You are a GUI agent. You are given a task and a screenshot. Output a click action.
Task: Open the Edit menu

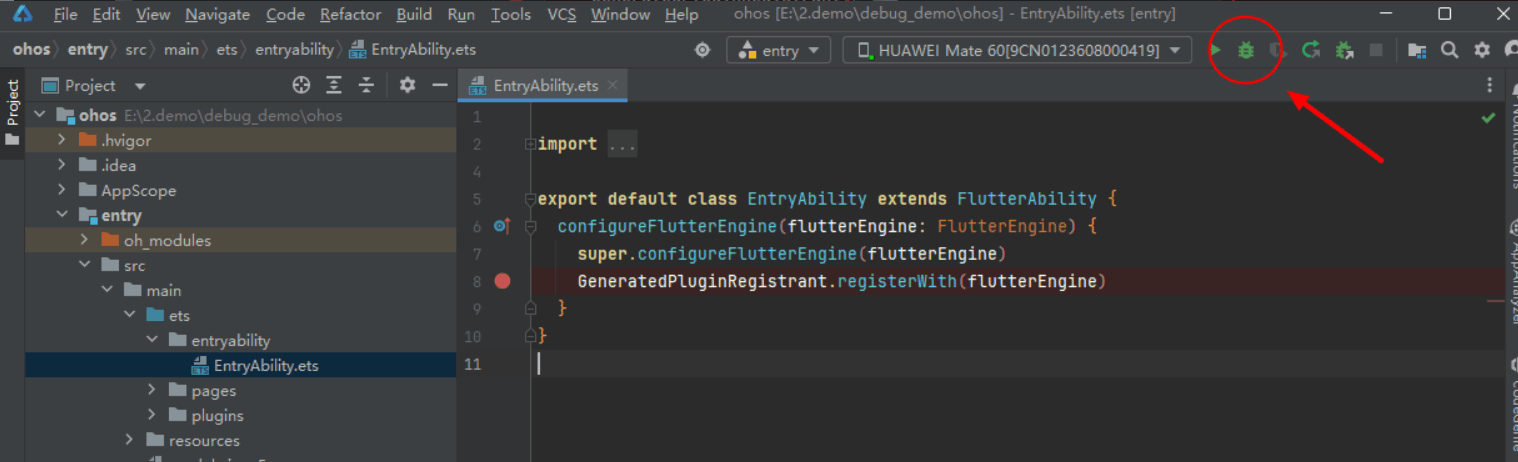[x=106, y=14]
